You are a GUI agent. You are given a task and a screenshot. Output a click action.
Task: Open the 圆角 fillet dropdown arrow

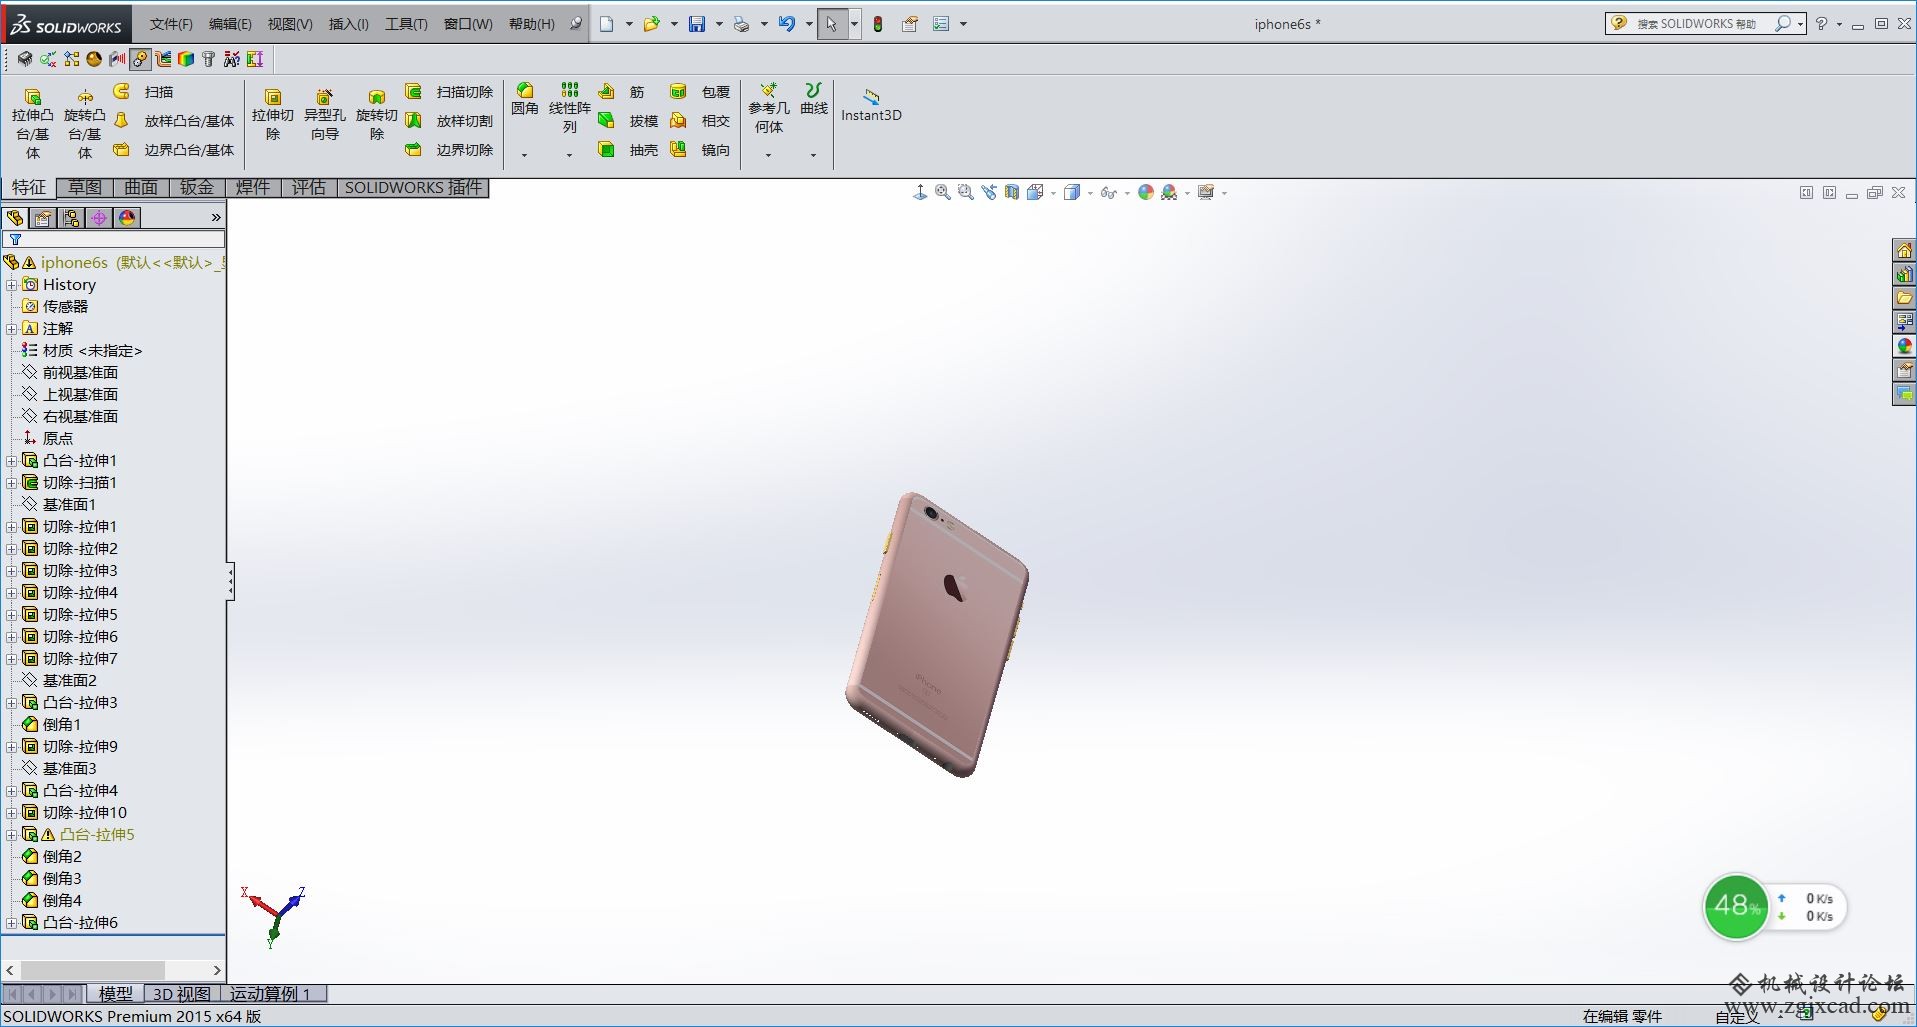point(524,155)
